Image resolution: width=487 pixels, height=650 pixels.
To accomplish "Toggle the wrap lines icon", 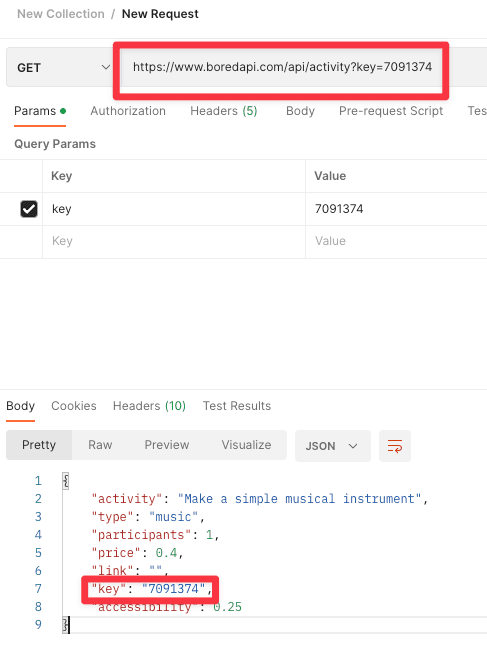I will 395,446.
